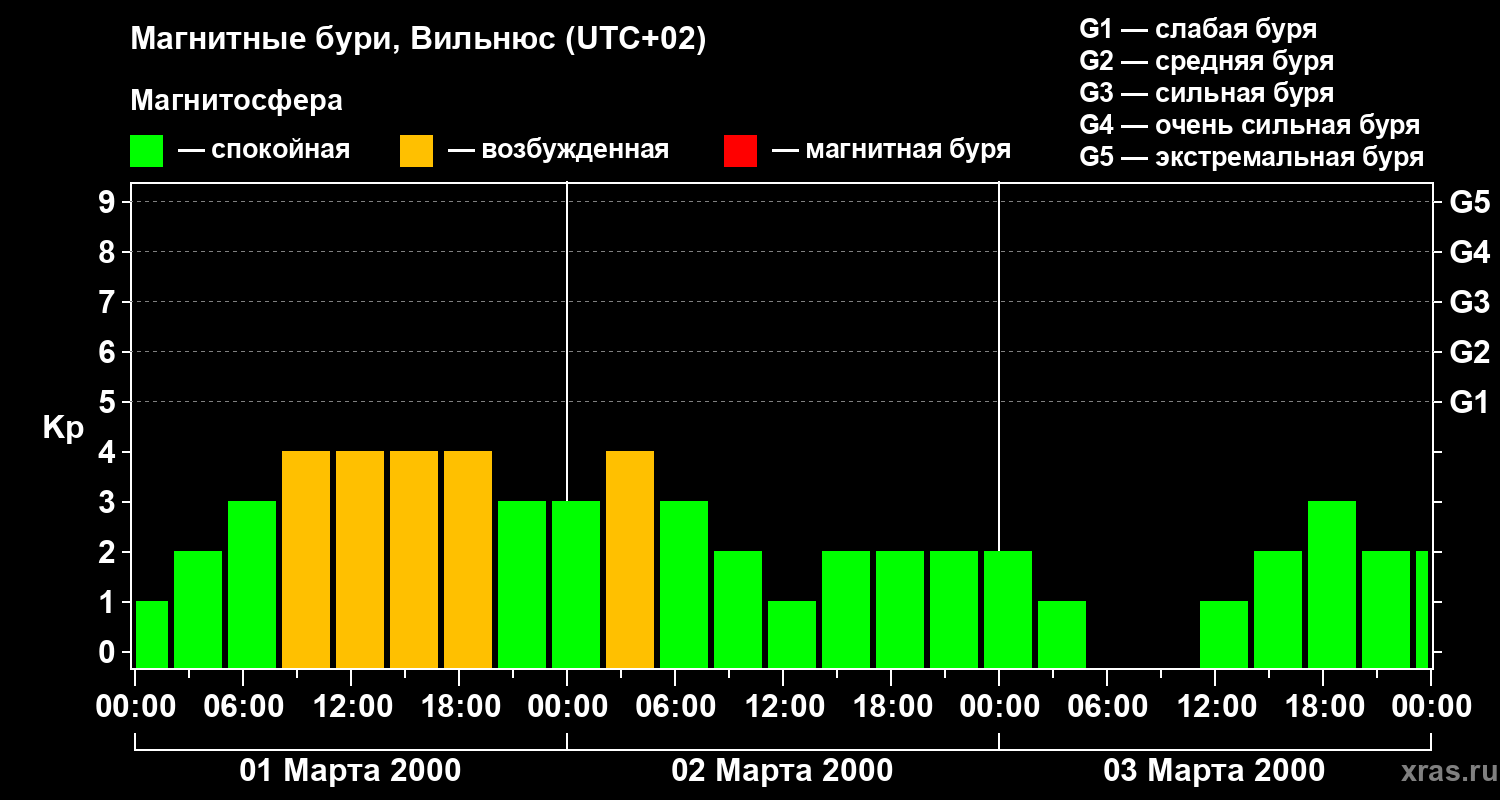Click the last orange bar on 01 Марта
The width and height of the screenshot is (1500, 800).
point(468,559)
